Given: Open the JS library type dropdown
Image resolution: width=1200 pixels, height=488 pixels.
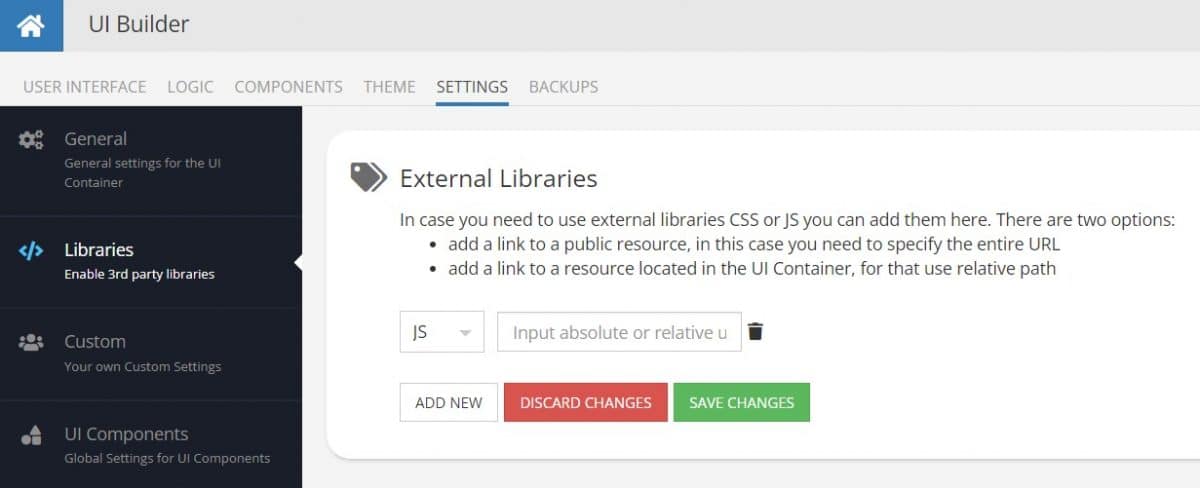Looking at the screenshot, I should pyautogui.click(x=442, y=332).
